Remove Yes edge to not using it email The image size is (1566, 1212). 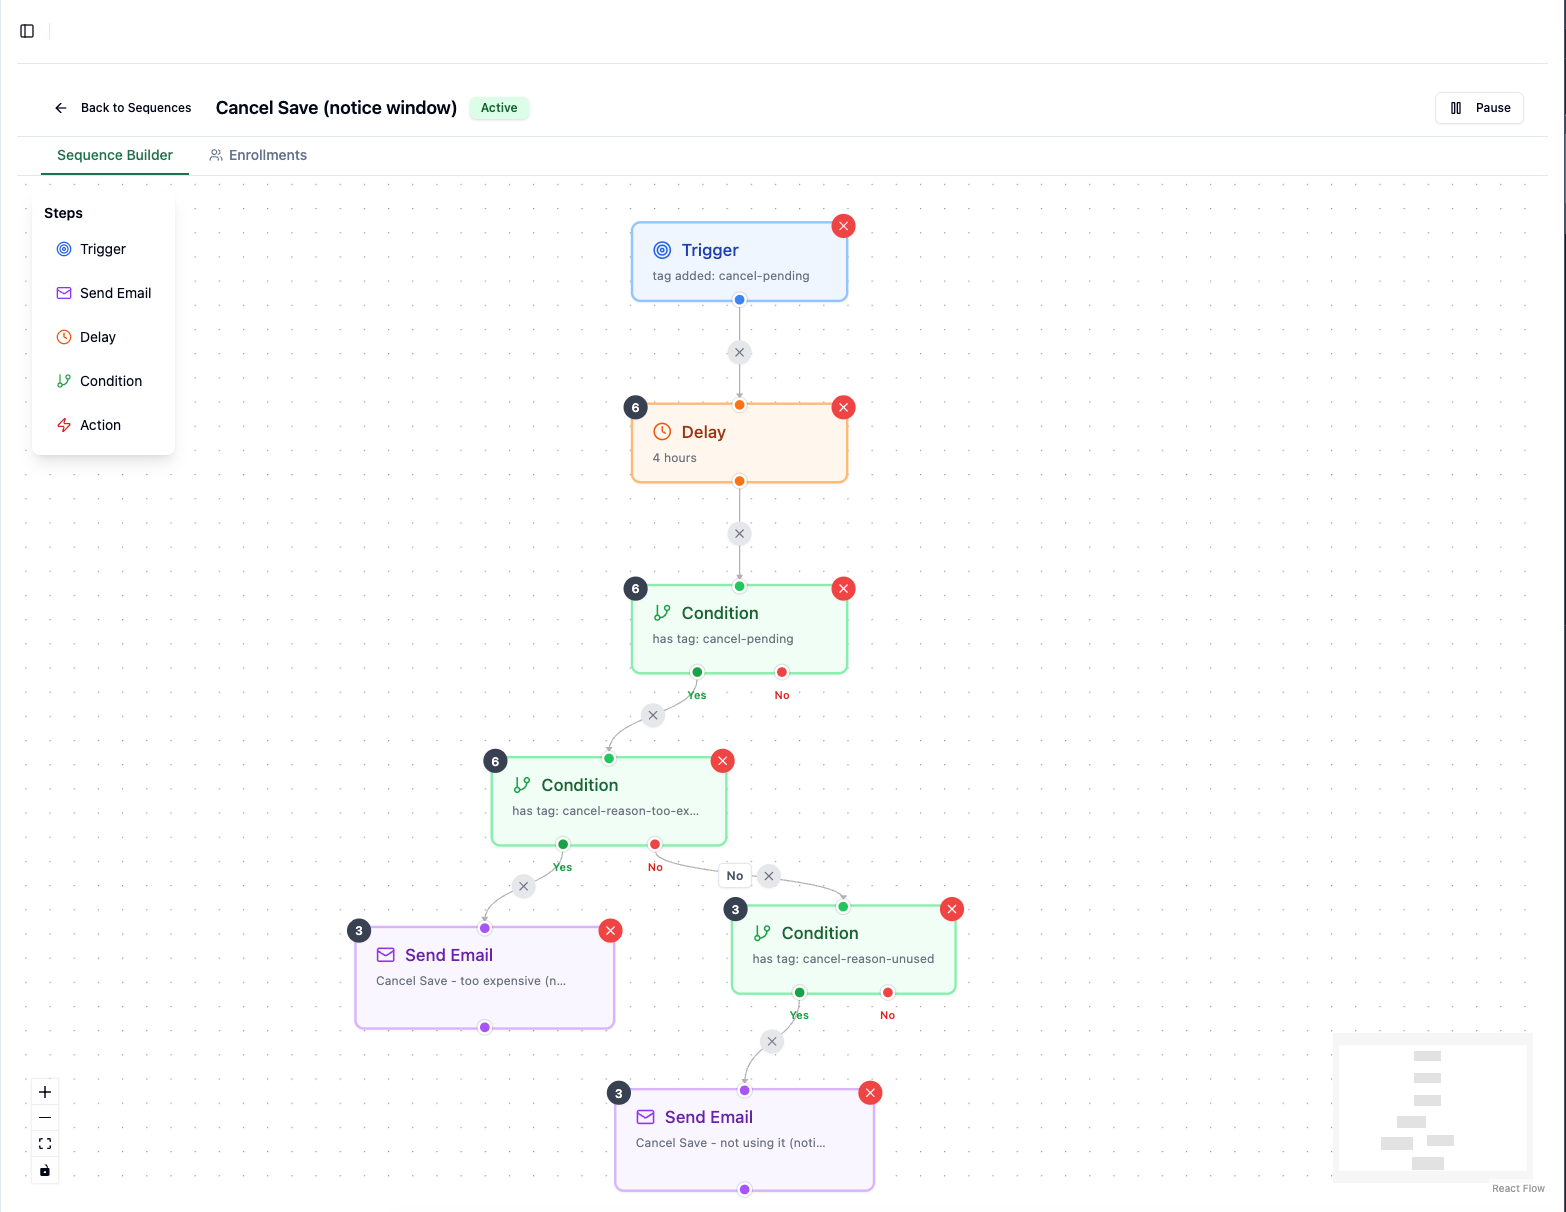(772, 1041)
